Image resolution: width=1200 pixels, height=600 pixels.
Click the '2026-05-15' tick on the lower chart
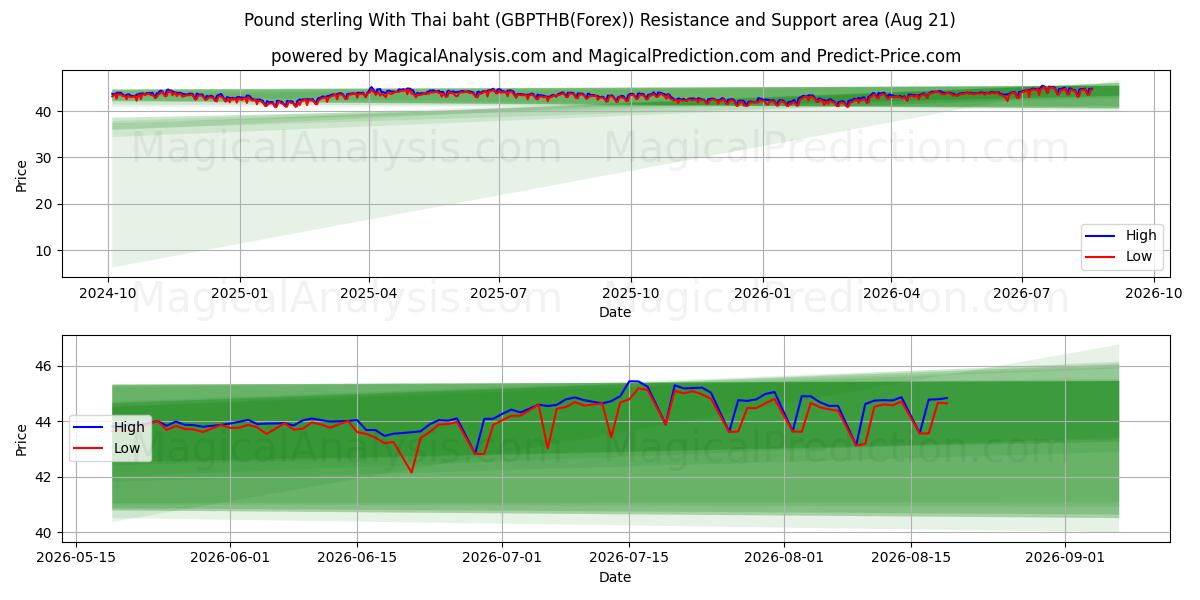[76, 558]
